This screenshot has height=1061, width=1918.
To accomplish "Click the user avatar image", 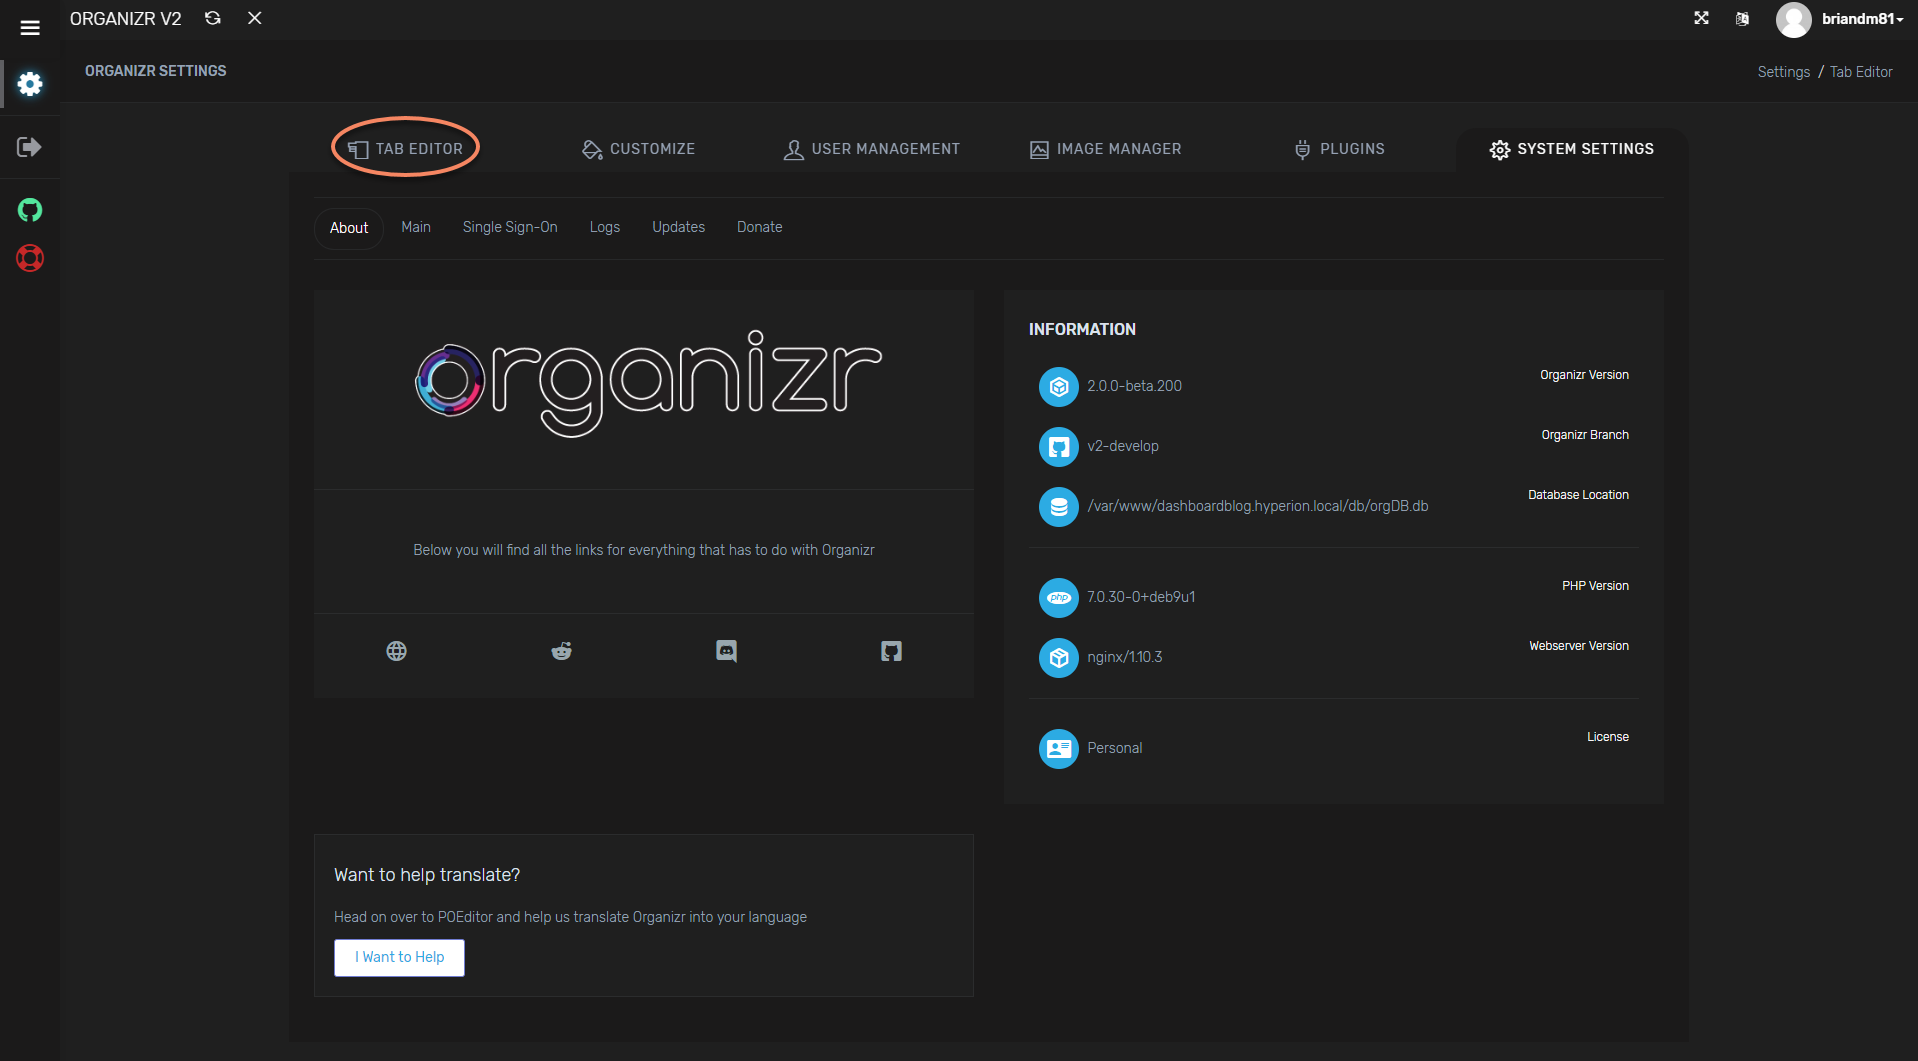I will click(1793, 19).
